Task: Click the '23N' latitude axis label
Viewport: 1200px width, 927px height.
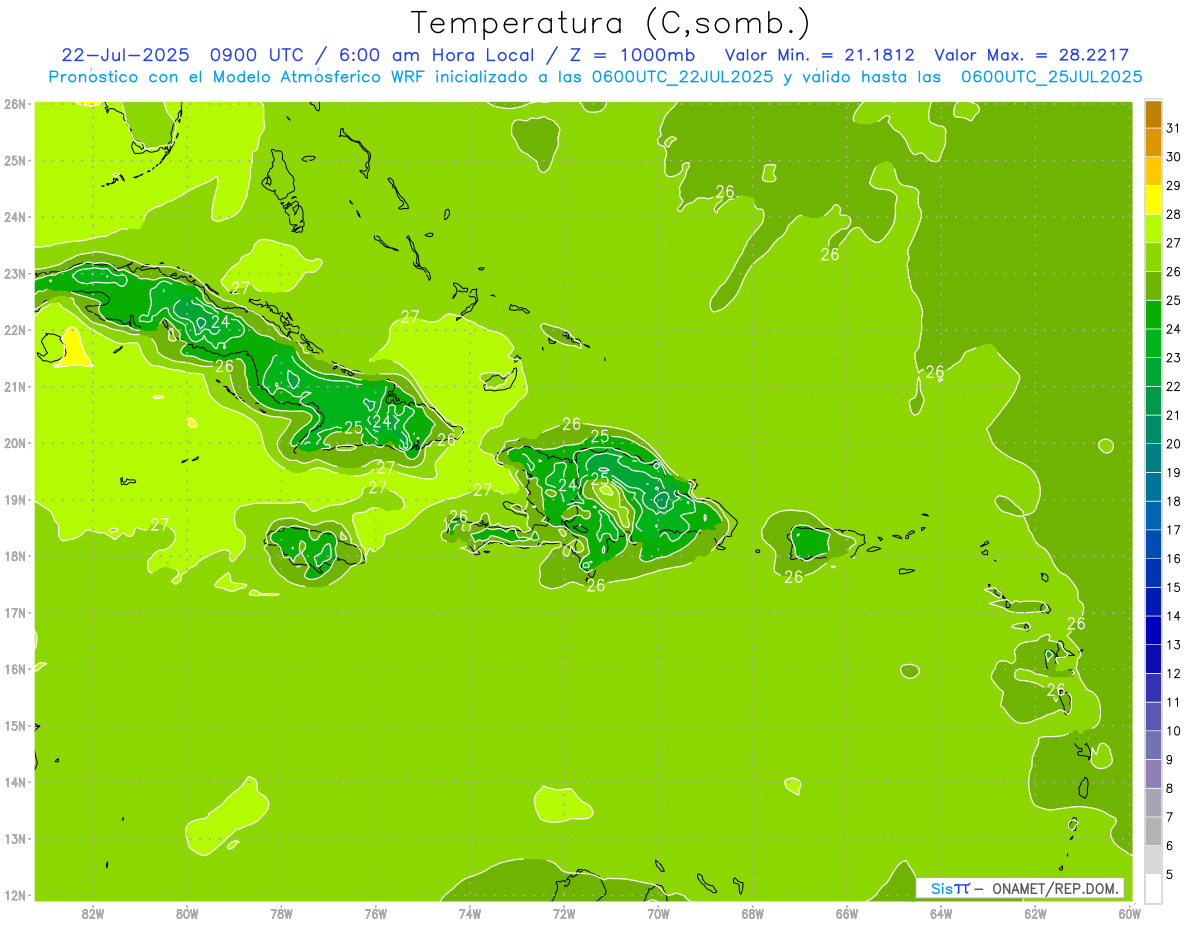Action: 15,273
